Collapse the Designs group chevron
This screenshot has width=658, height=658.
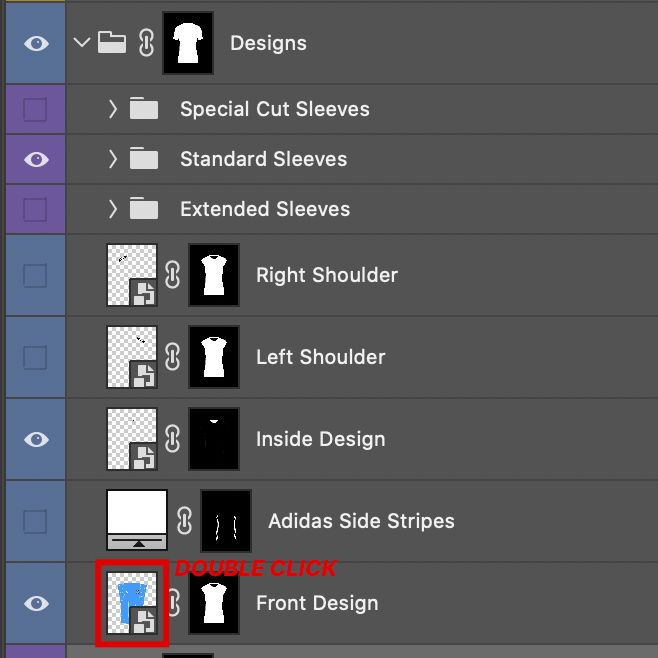tap(82, 43)
